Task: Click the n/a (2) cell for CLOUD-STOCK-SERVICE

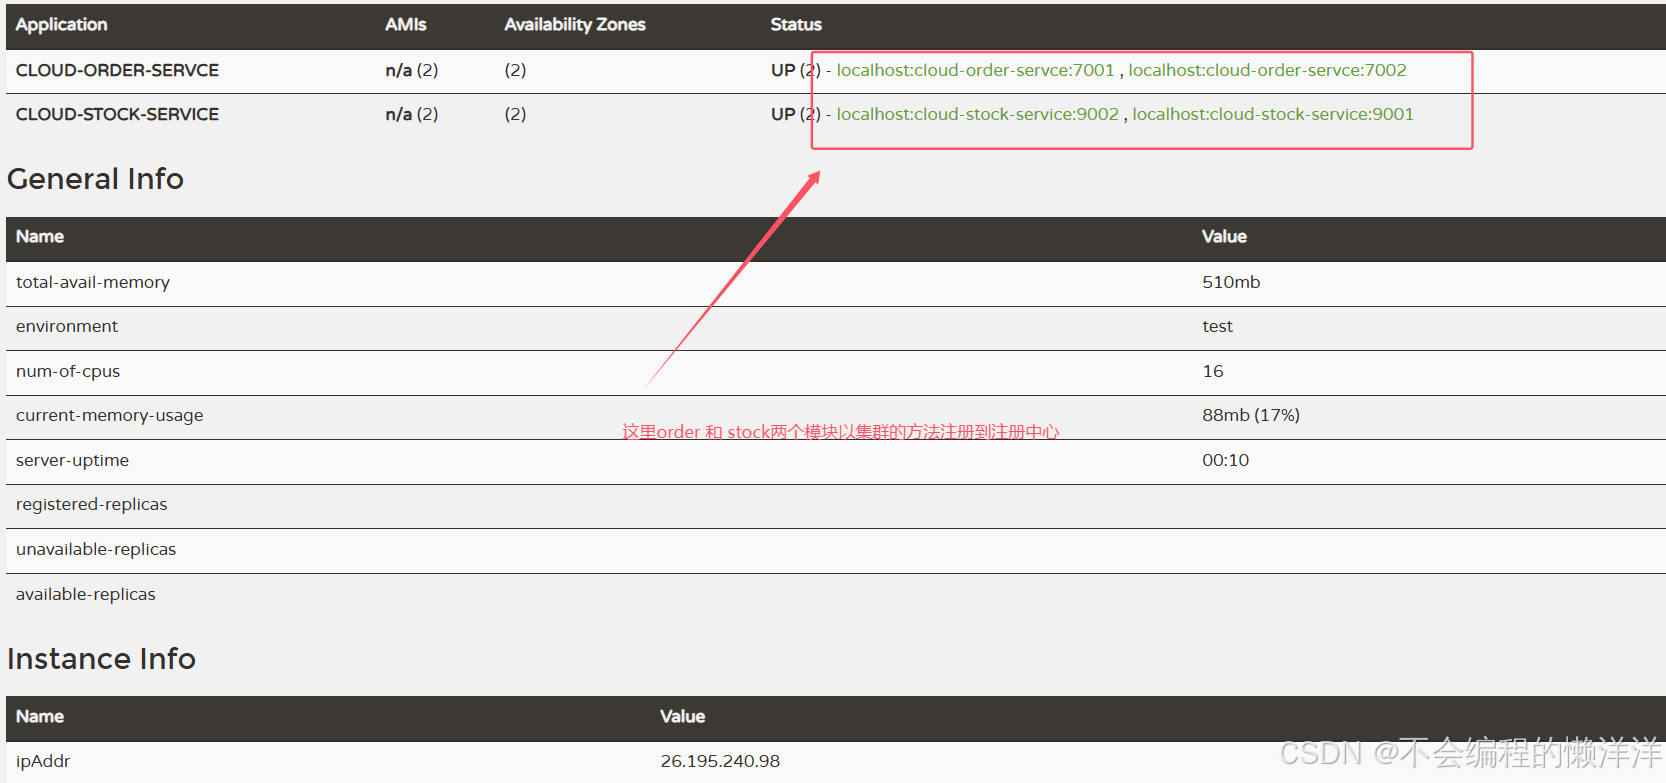Action: click(x=412, y=114)
